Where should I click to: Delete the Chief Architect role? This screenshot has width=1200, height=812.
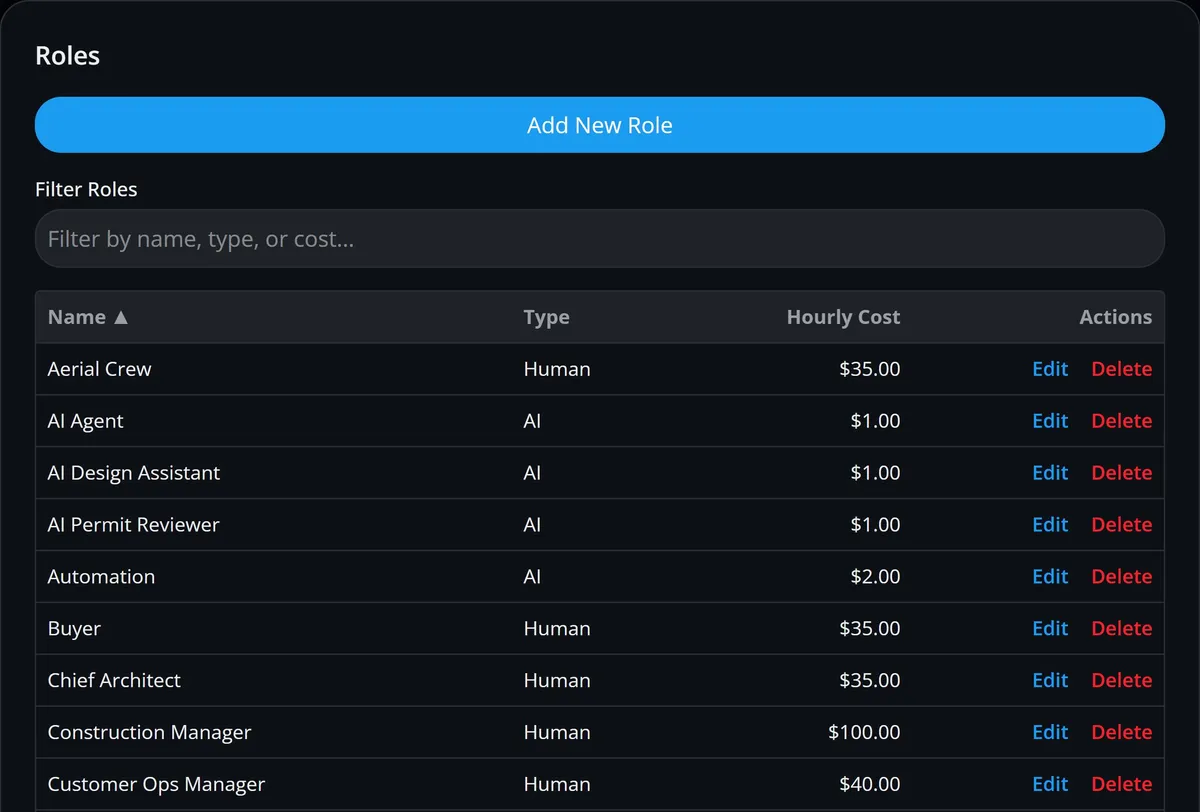pyautogui.click(x=1122, y=681)
